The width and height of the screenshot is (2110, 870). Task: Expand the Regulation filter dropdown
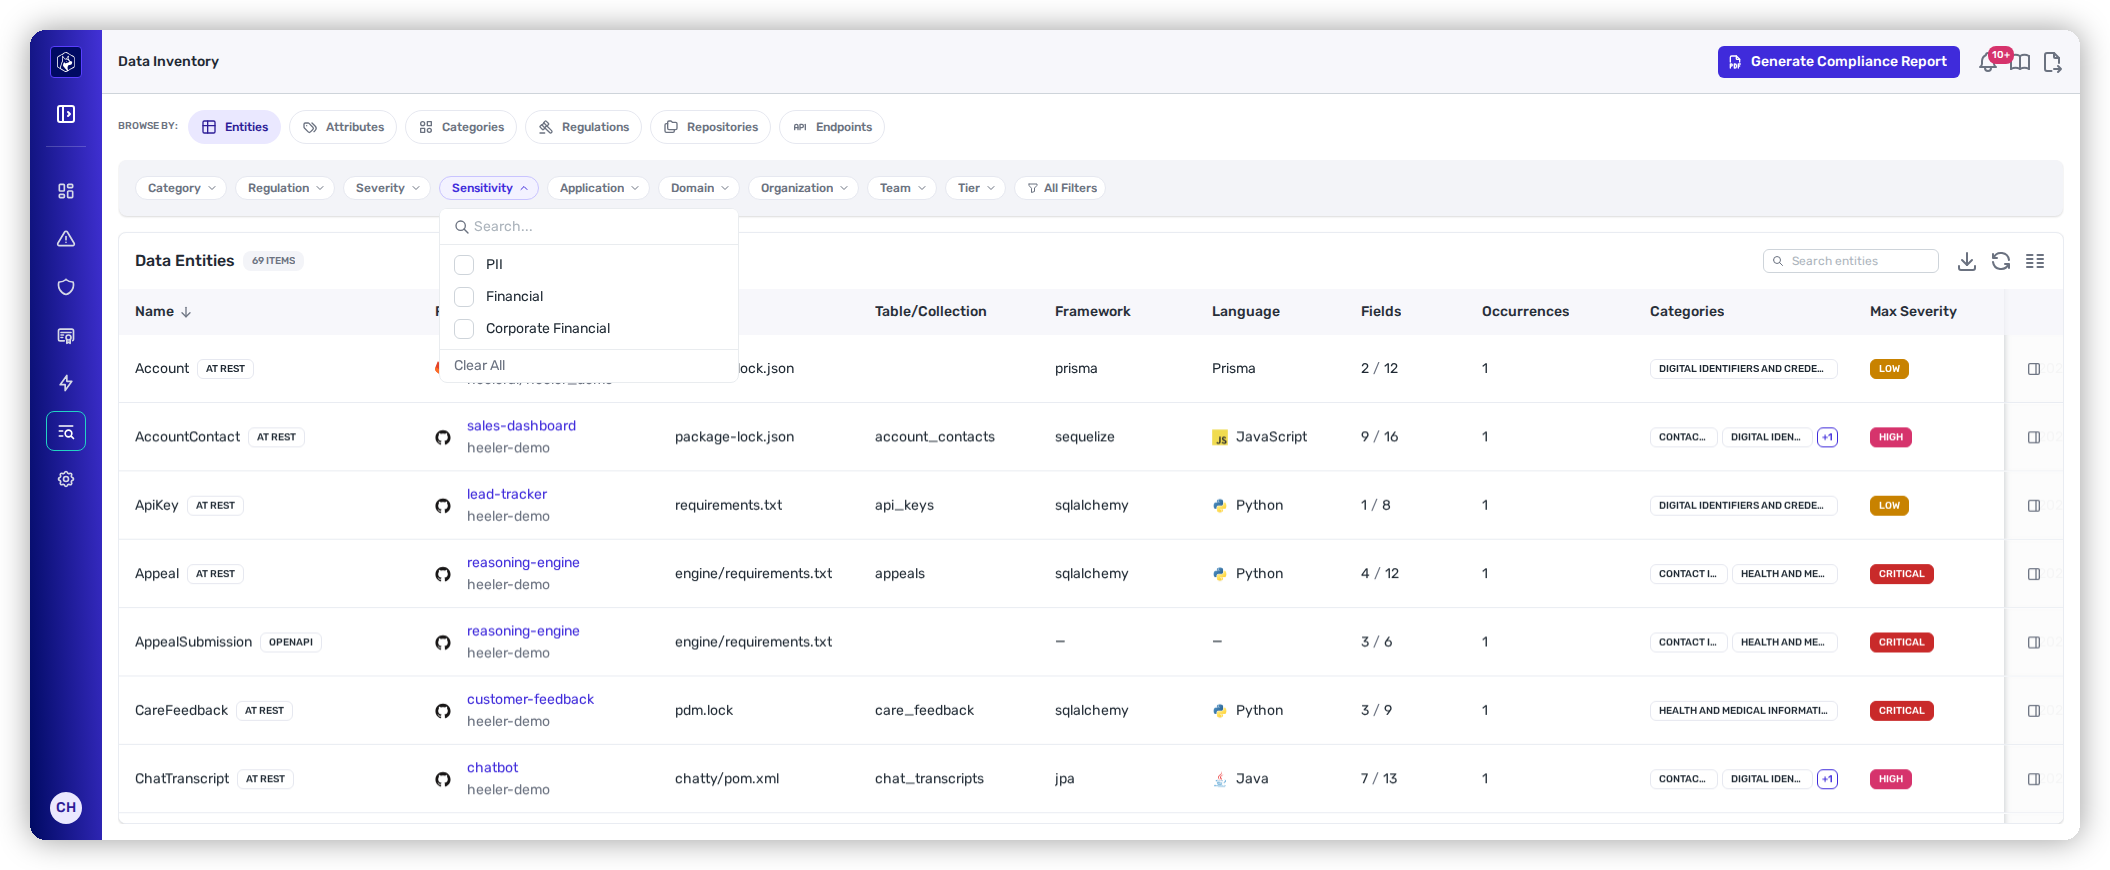tap(285, 188)
